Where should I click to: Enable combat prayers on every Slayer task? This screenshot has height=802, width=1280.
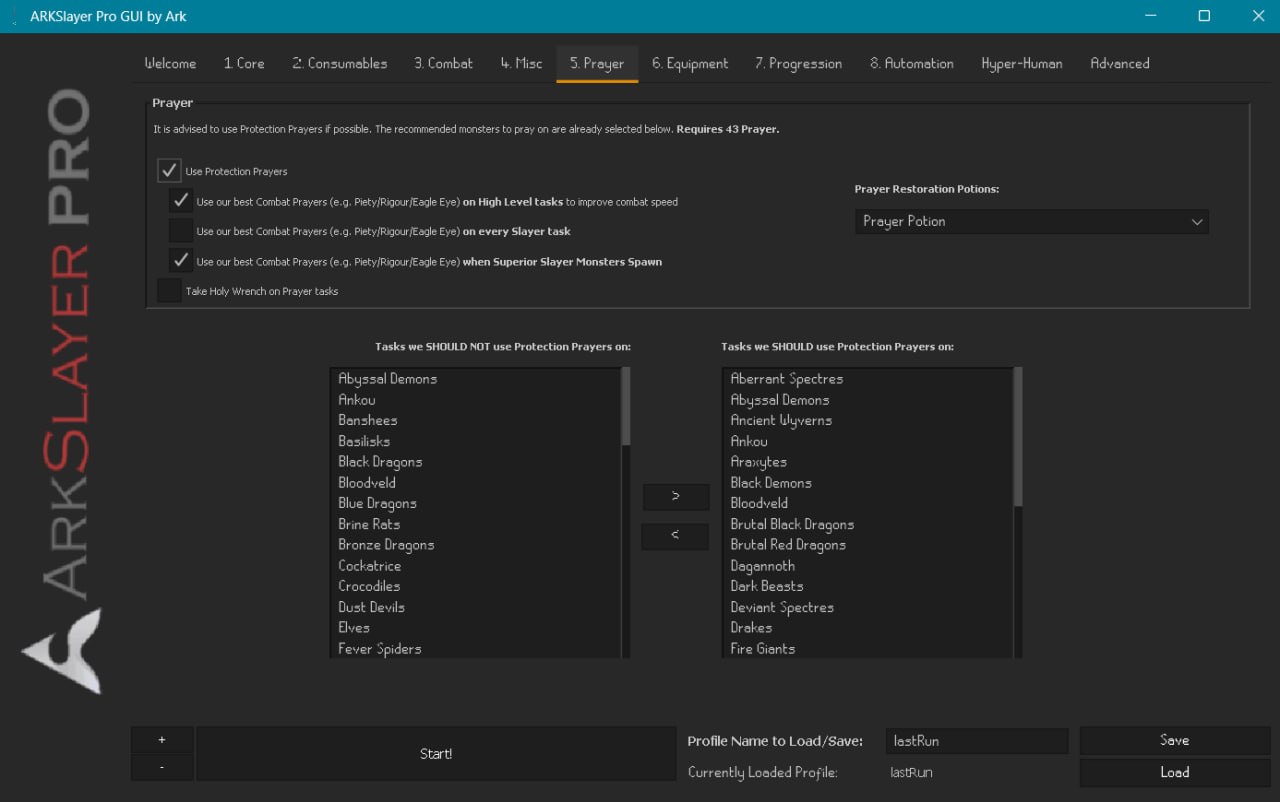pyautogui.click(x=180, y=231)
